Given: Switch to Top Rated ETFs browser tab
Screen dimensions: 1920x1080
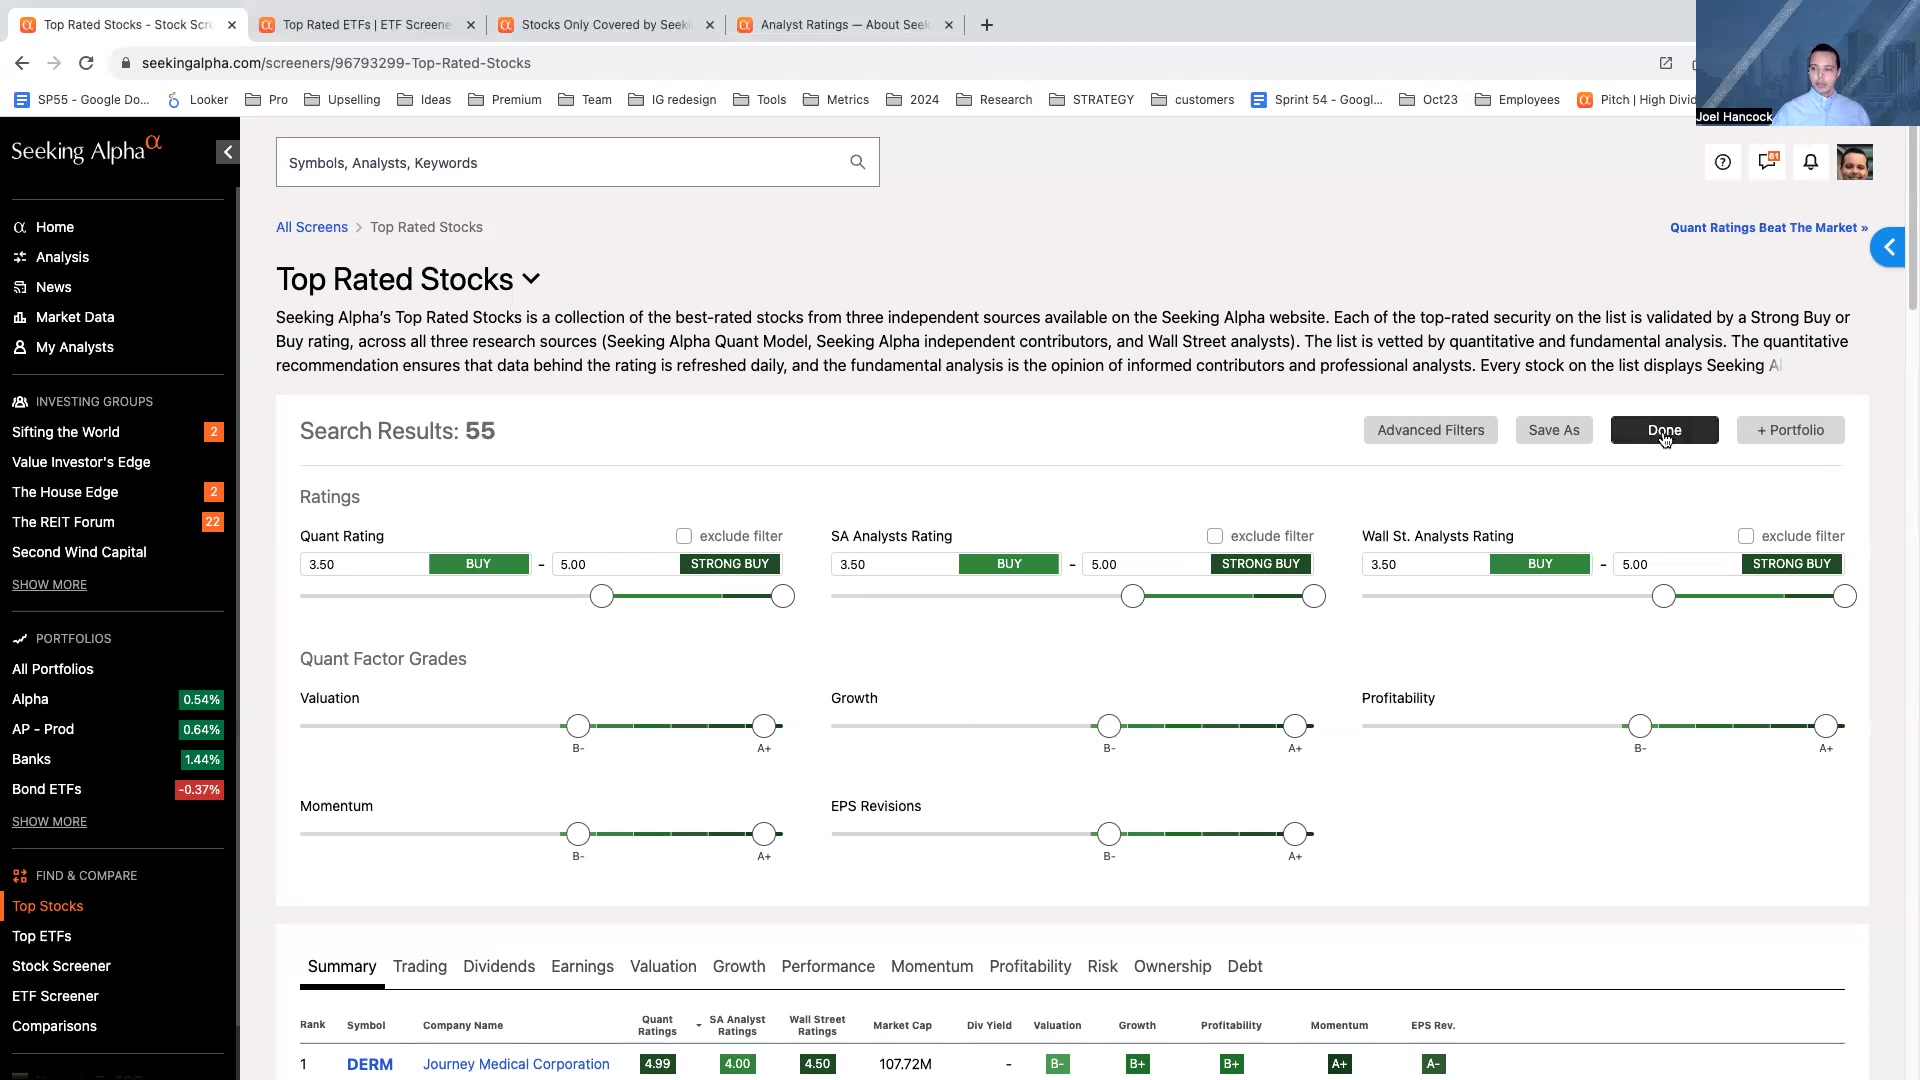Looking at the screenshot, I should (366, 25).
